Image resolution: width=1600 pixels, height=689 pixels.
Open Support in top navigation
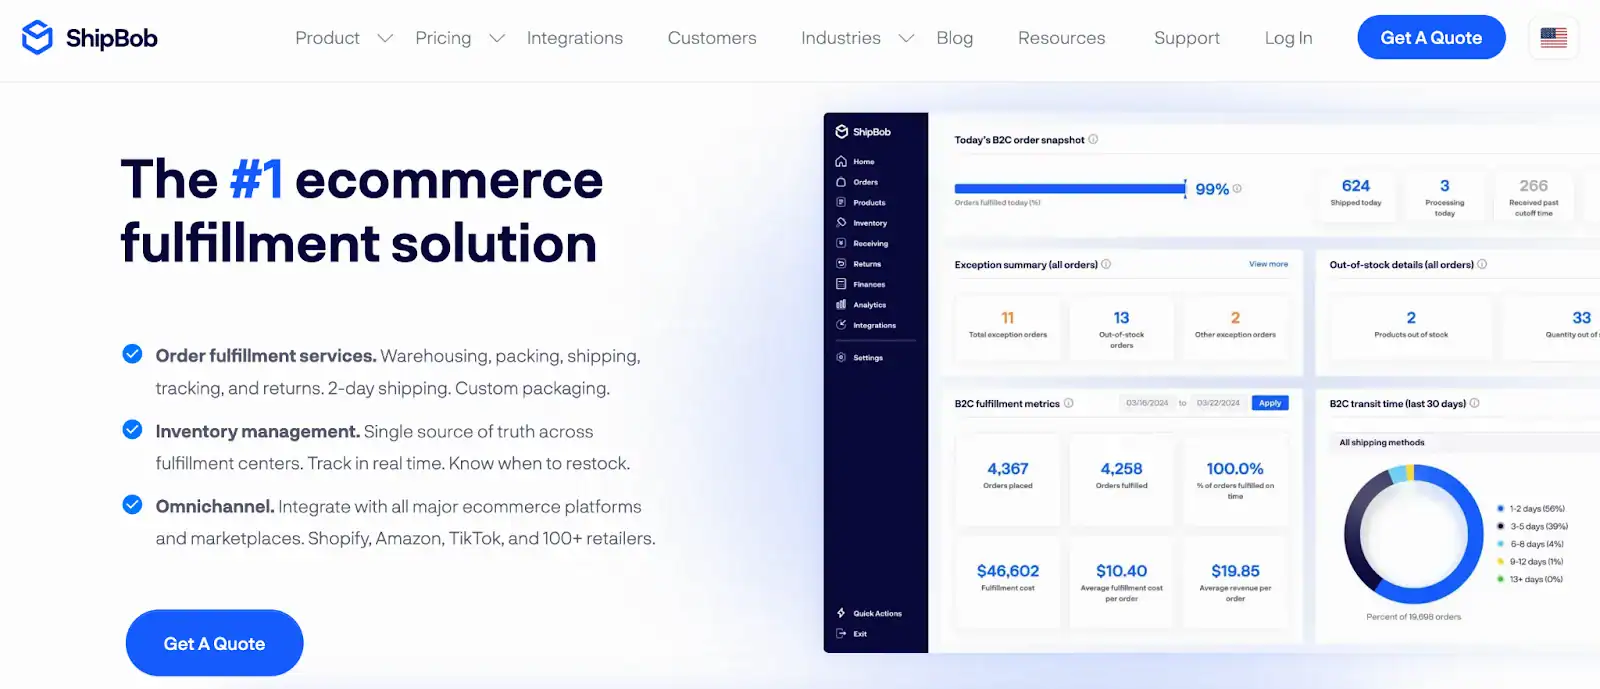[1187, 38]
